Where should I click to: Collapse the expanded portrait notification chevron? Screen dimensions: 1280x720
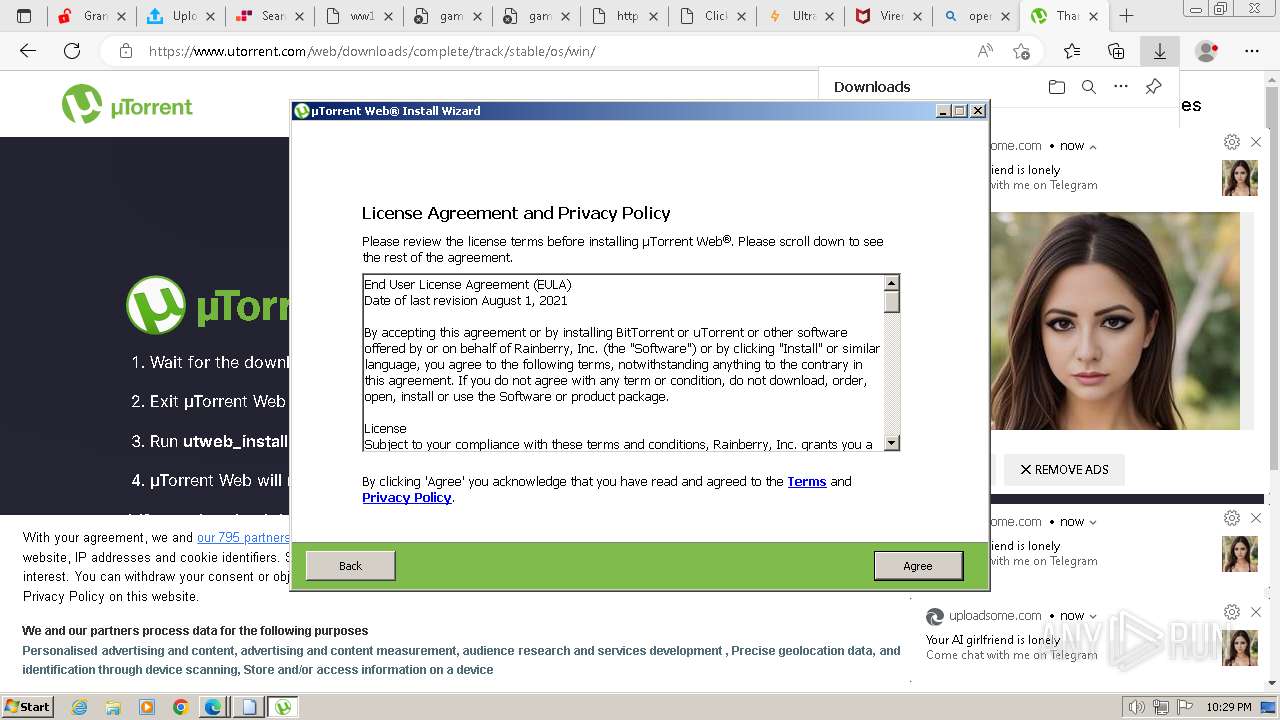(x=1093, y=146)
